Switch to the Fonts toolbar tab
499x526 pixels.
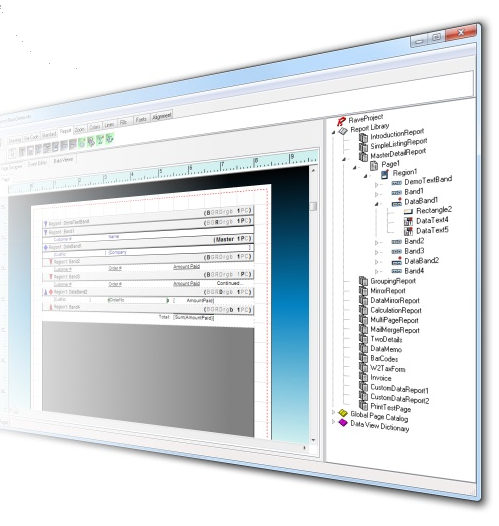point(141,119)
